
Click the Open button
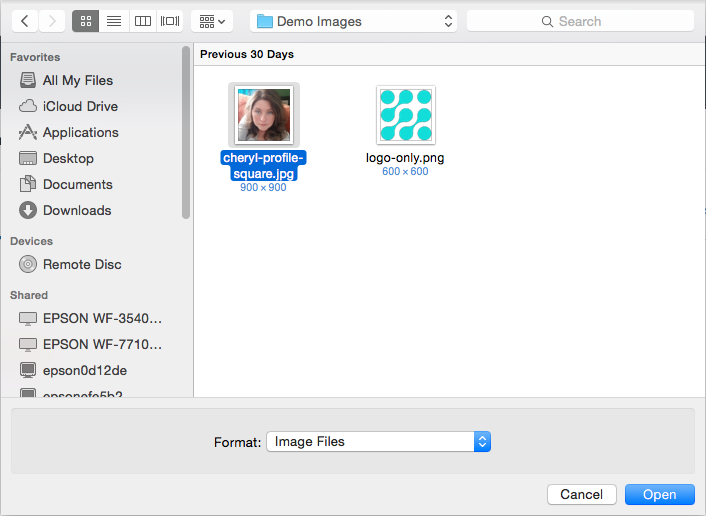point(660,494)
